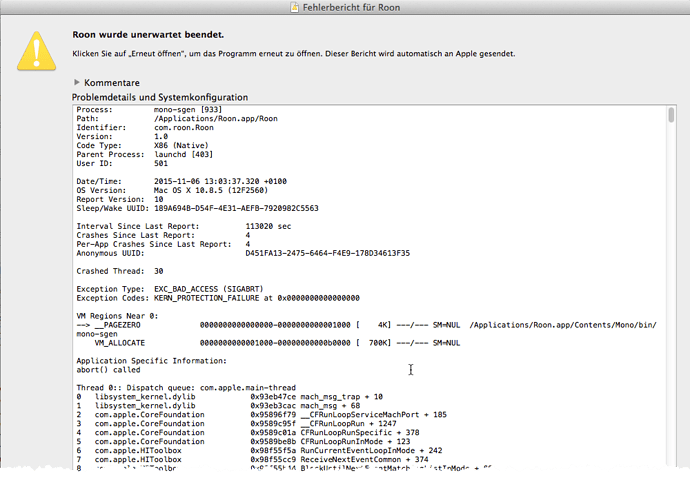Click 'Thread 0:: Dispatch queue: com.apple.main-thread'
Viewport: 690px width, 489px height.
(186, 388)
